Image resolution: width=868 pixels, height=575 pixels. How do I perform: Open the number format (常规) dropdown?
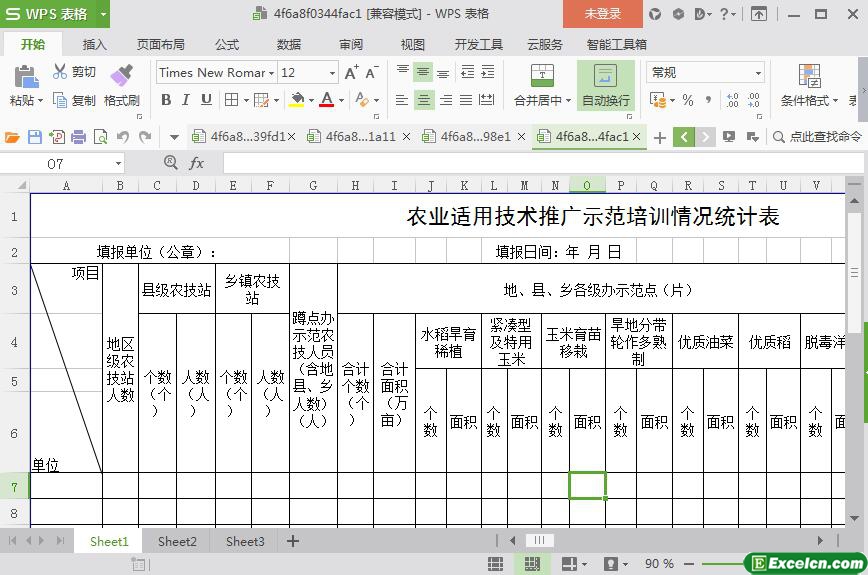pos(758,73)
